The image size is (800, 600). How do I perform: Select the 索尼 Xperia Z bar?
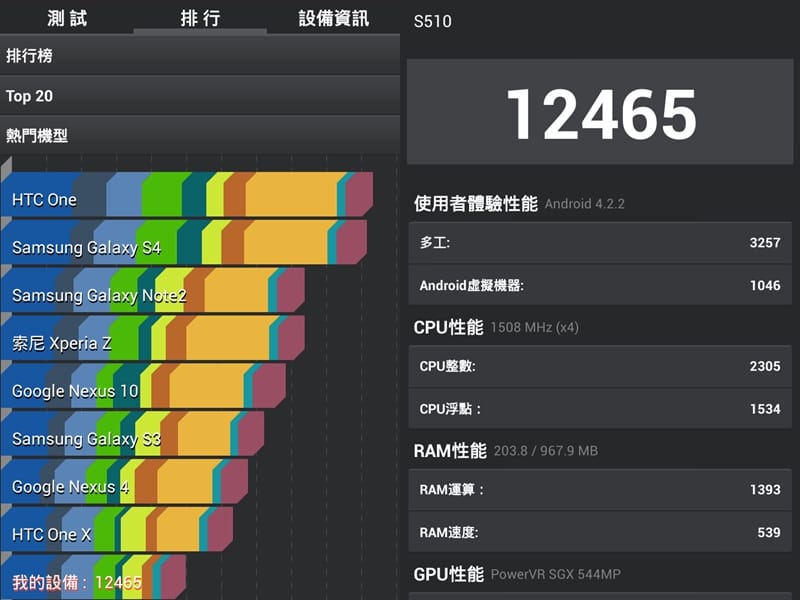153,338
